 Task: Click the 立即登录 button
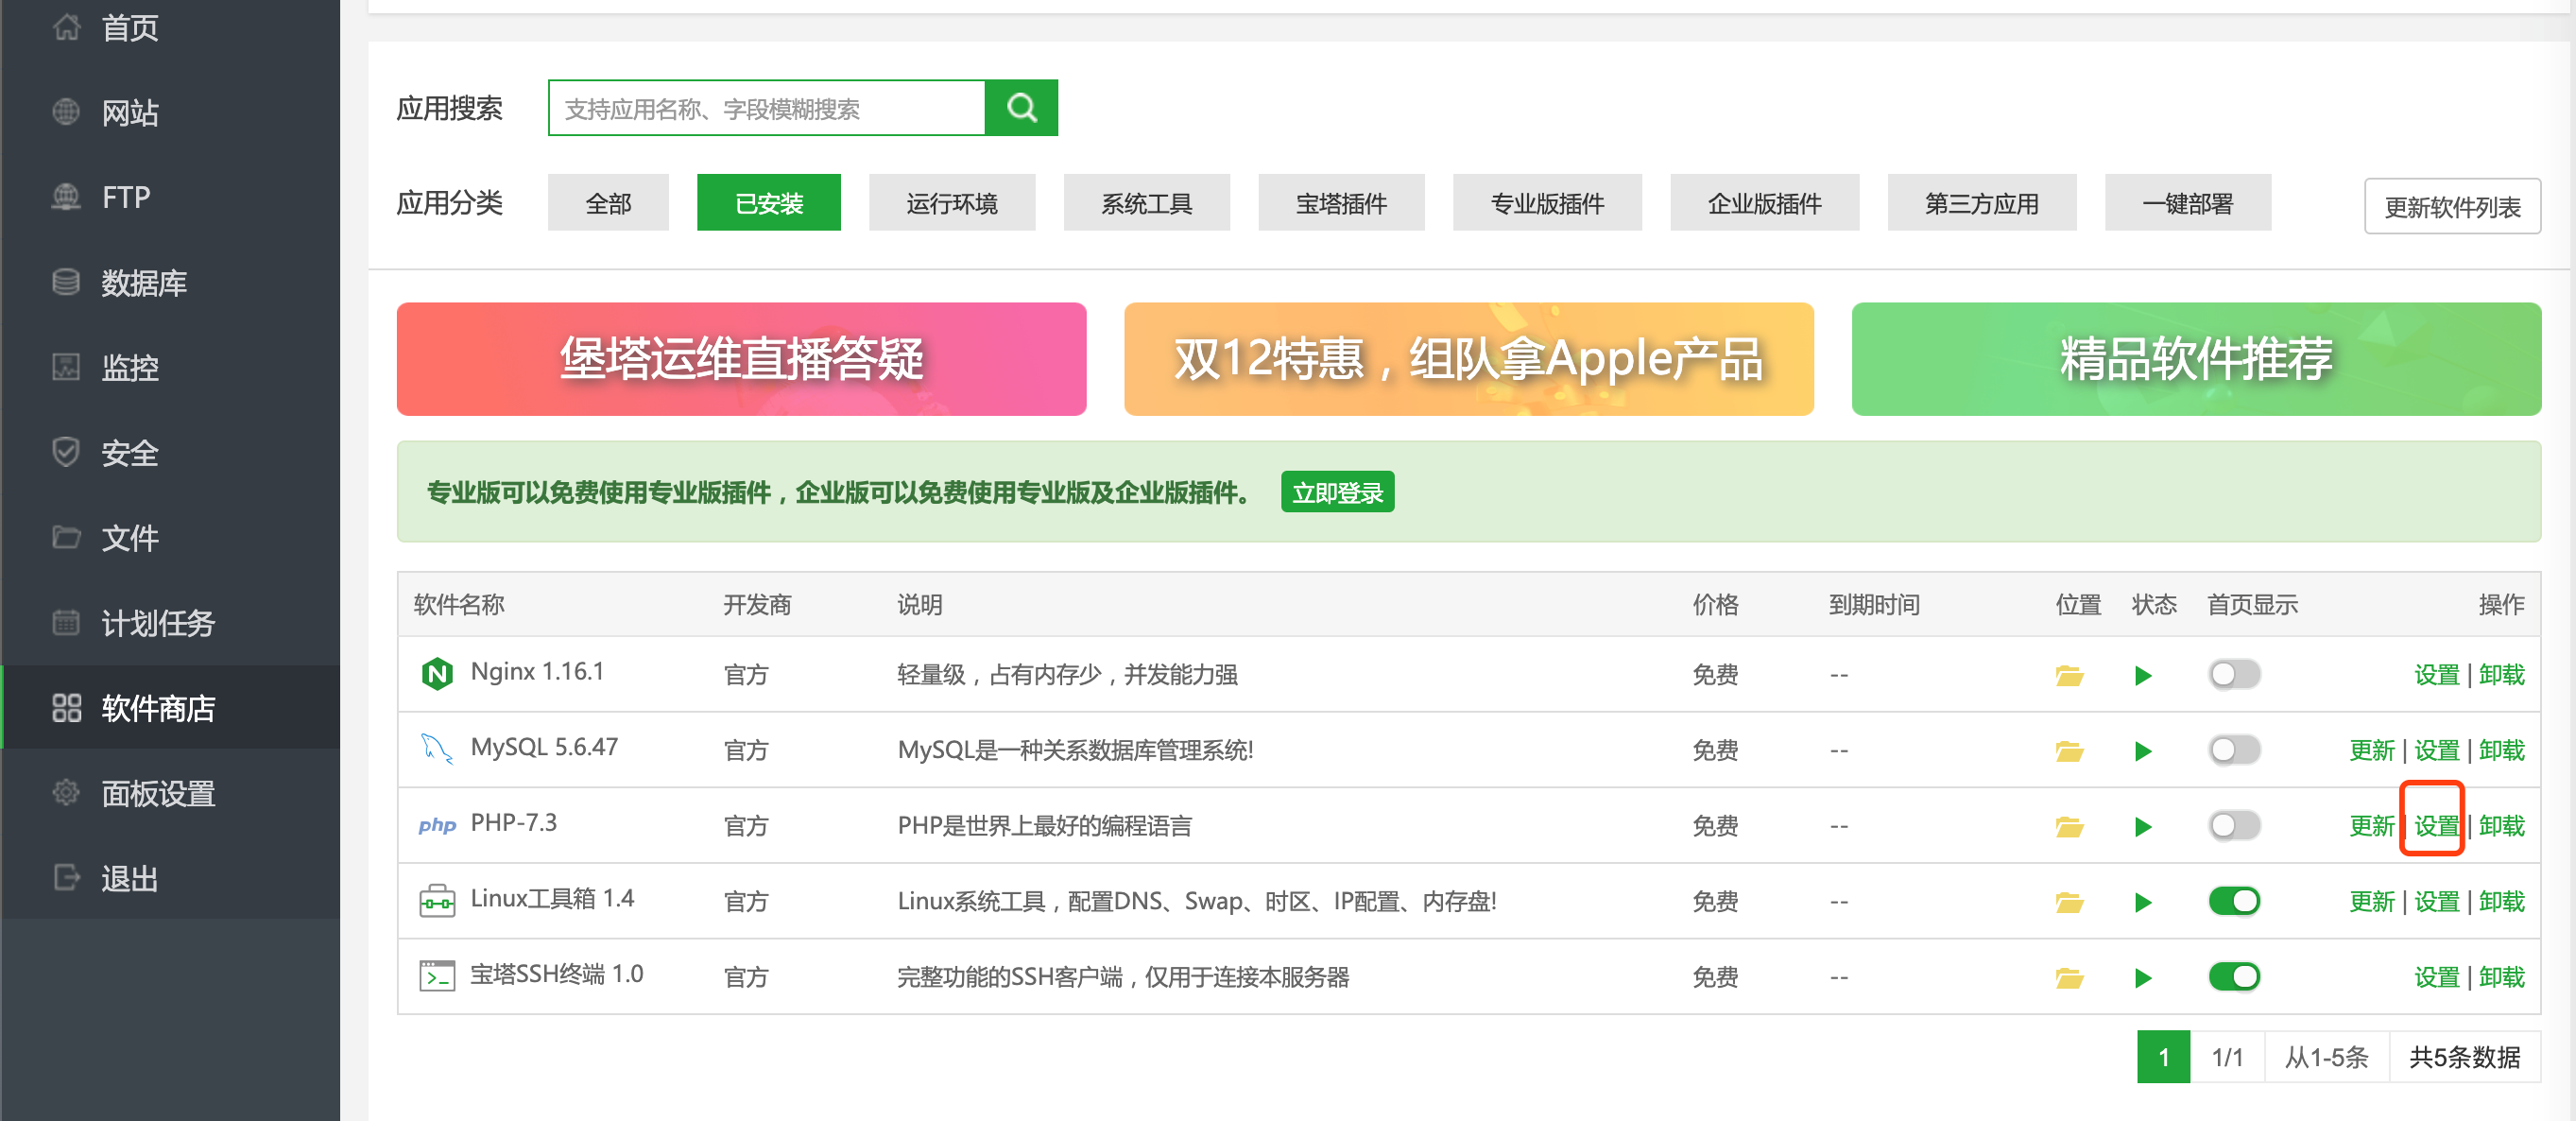1337,493
